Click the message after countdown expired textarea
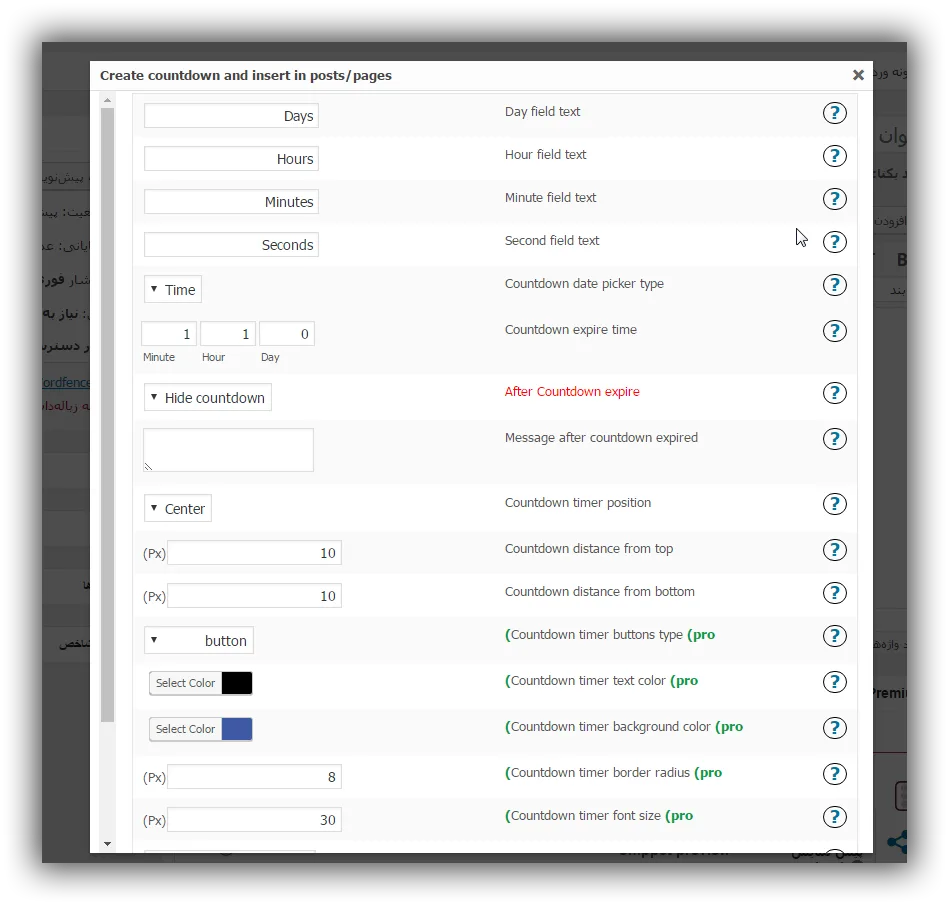Image resolution: width=949 pixels, height=905 pixels. coord(228,450)
